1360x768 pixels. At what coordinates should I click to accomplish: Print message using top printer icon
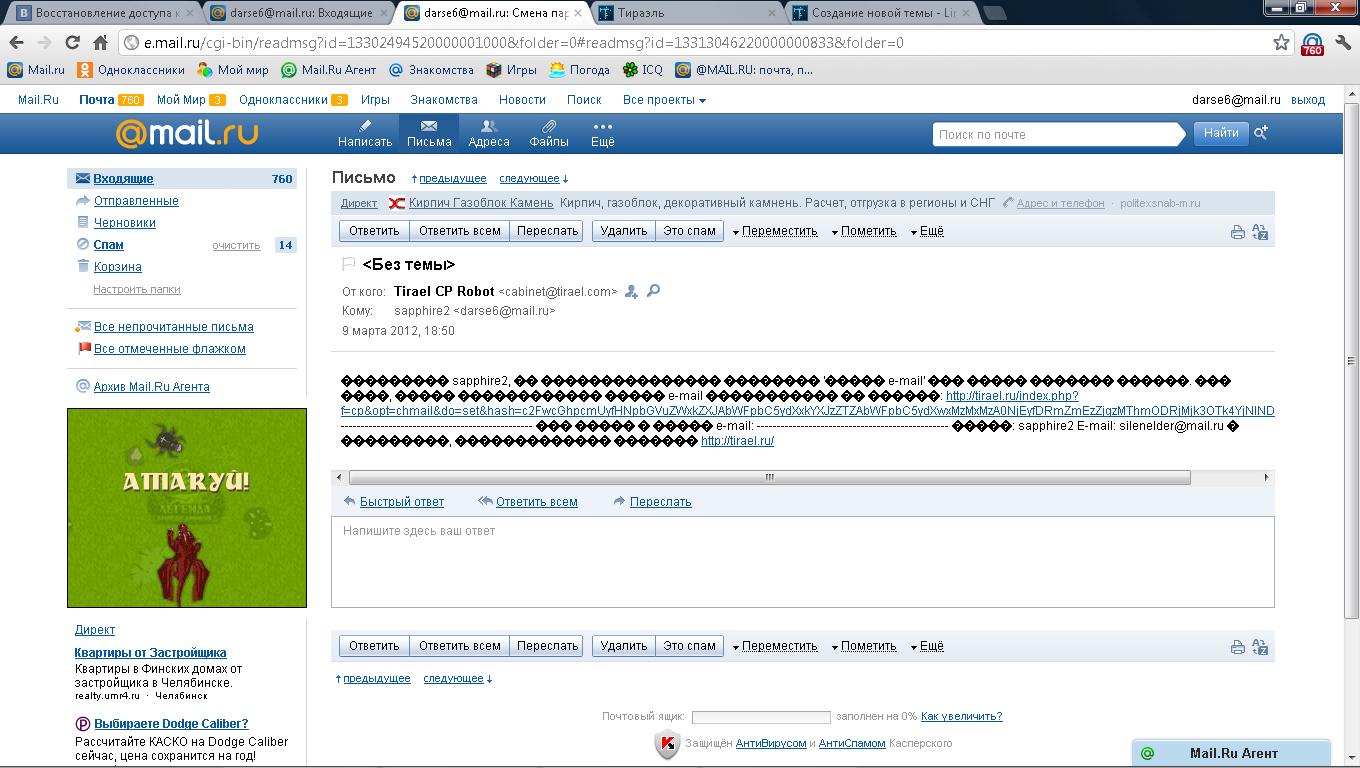1237,232
